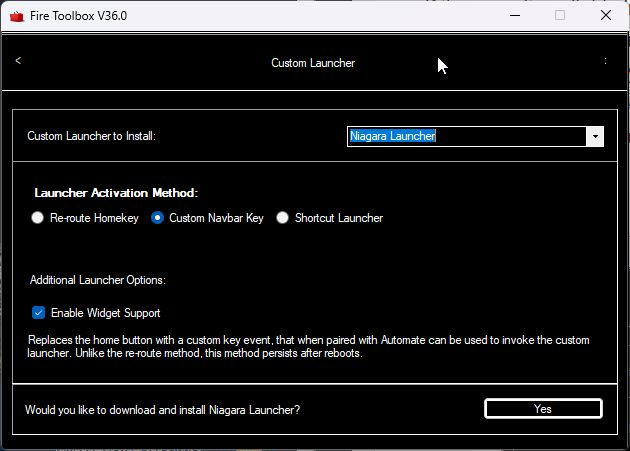Click the 'Custom Launcher' page title
Image resolution: width=630 pixels, height=451 pixels.
(313, 63)
